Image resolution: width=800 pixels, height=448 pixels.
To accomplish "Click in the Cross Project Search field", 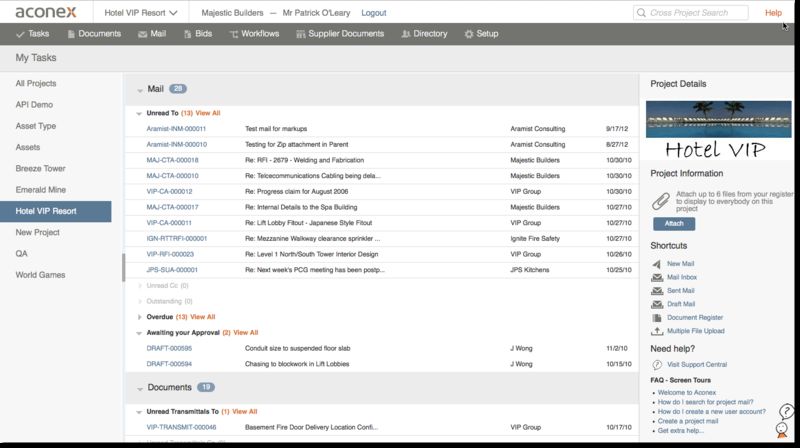I will coord(691,13).
